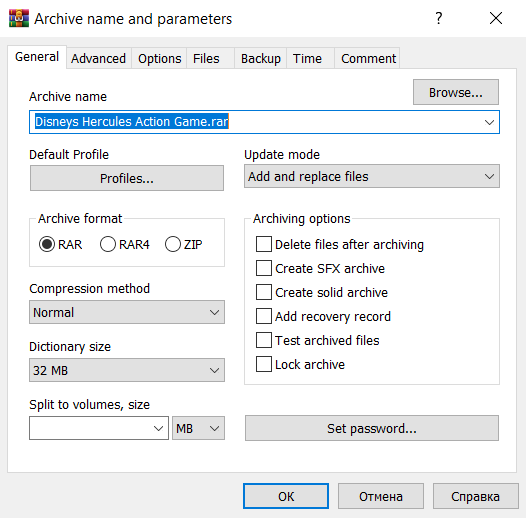The image size is (526, 518).
Task: Open the Dictionary size dropdown
Action: coord(127,370)
